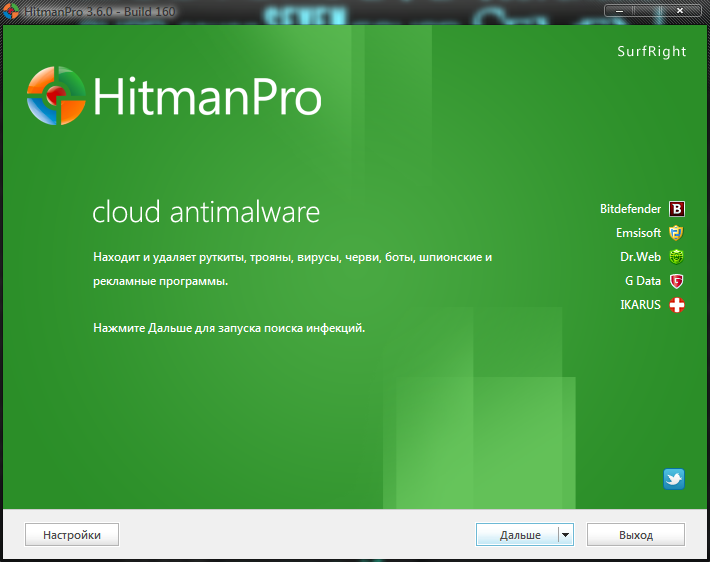Click the cloud antimalware heading

click(206, 211)
